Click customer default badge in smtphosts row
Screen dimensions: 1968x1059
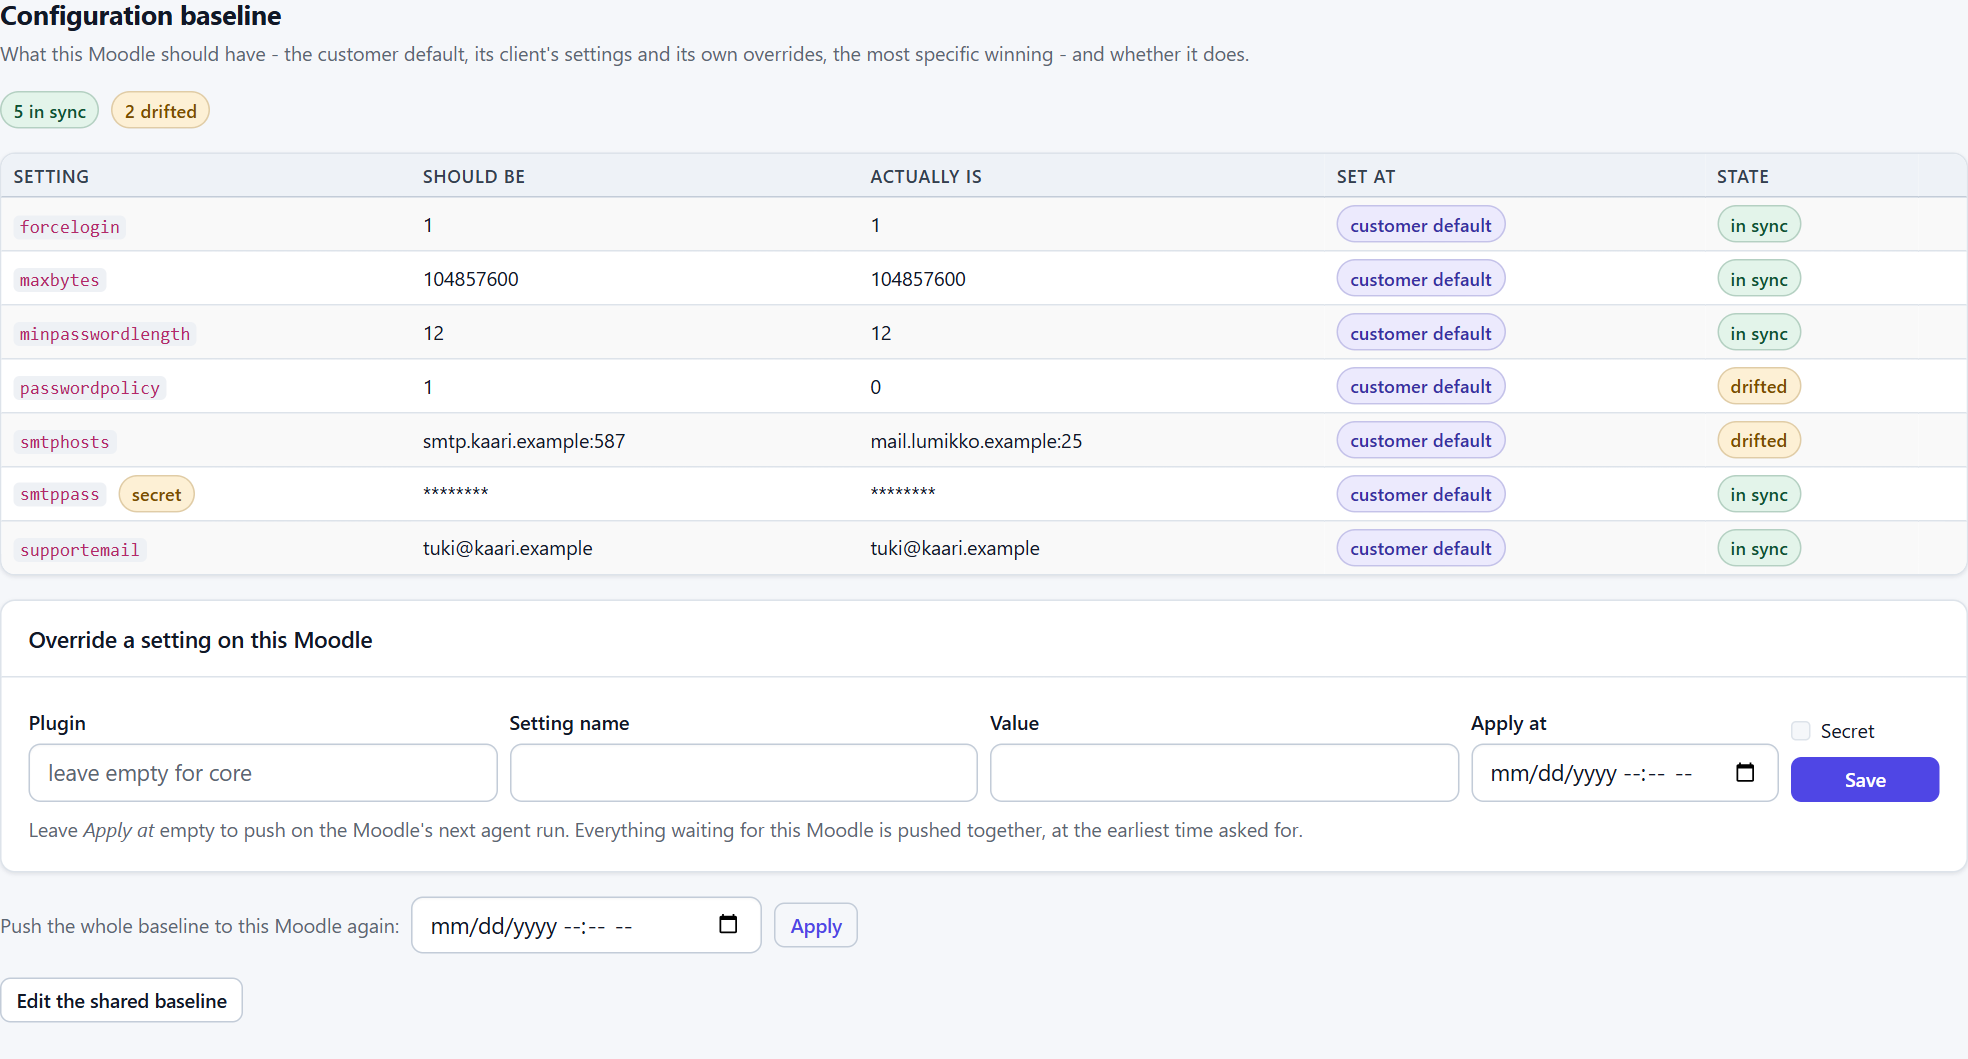(x=1421, y=441)
